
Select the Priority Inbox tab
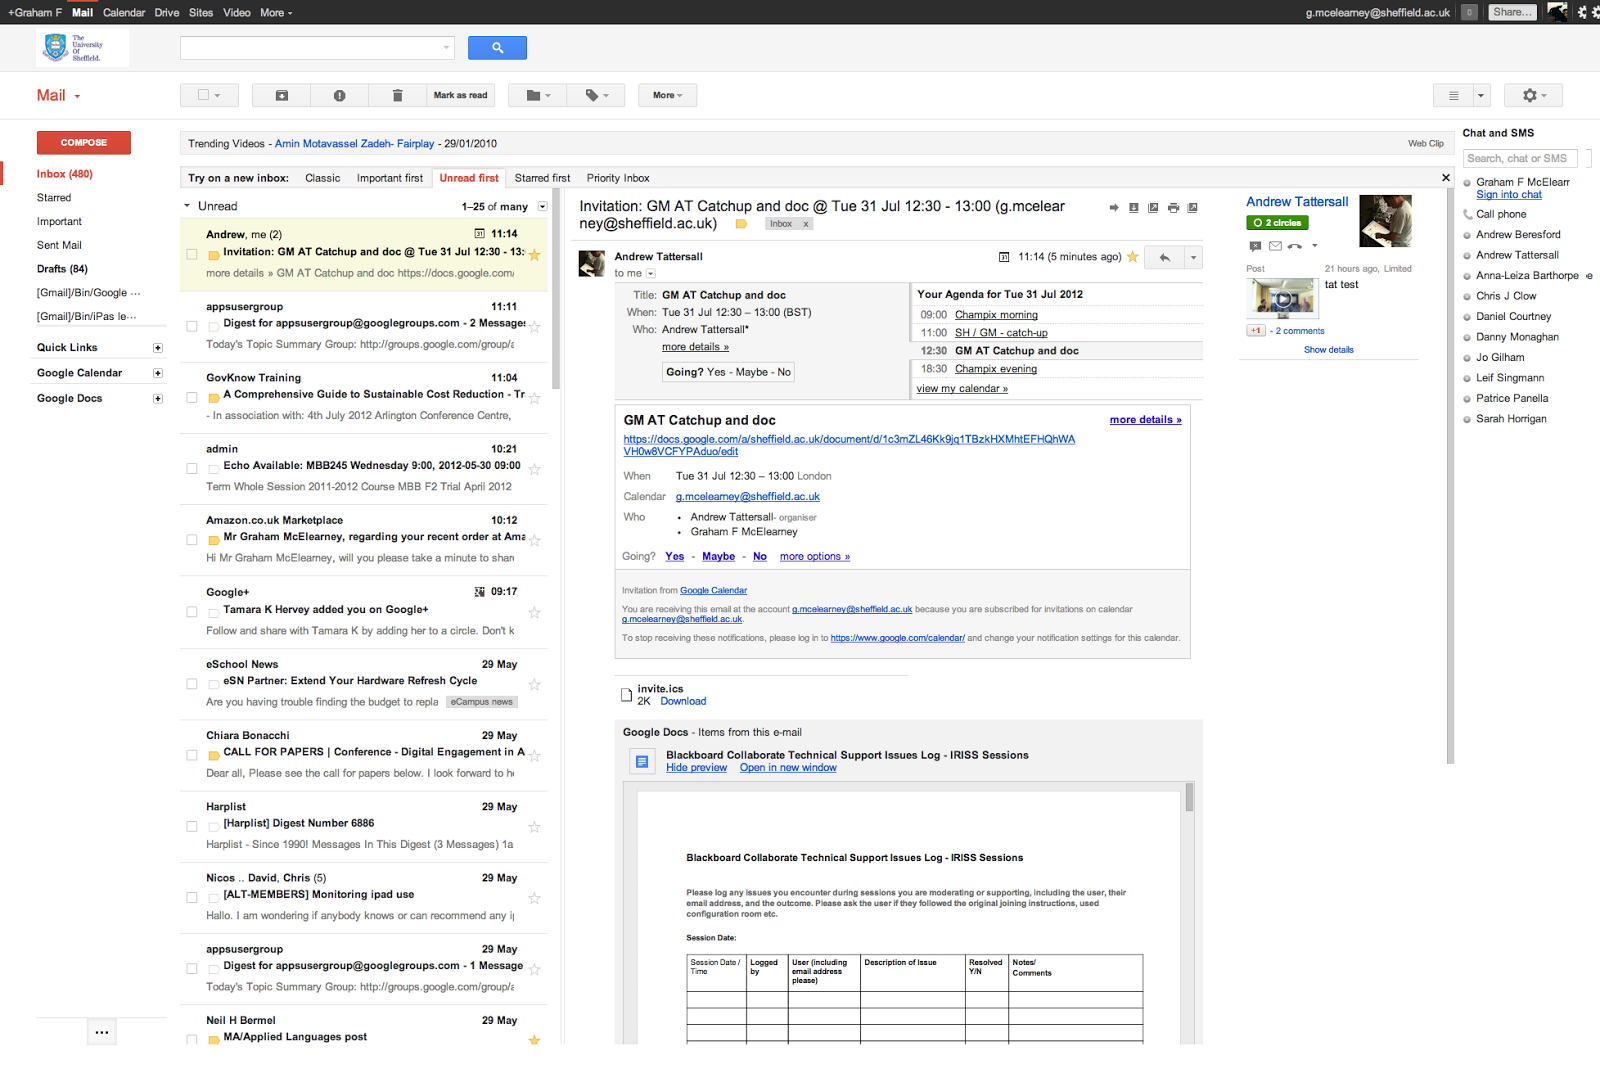pyautogui.click(x=618, y=178)
